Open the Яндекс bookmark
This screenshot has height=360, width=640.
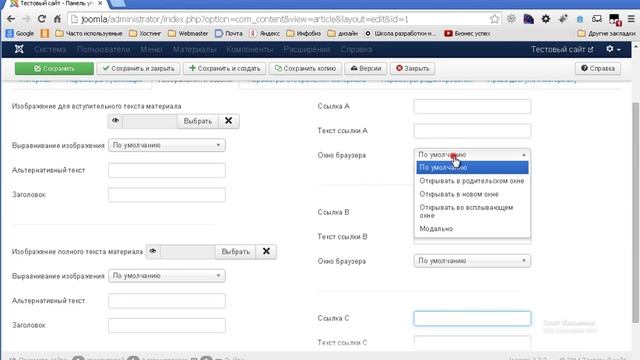265,33
